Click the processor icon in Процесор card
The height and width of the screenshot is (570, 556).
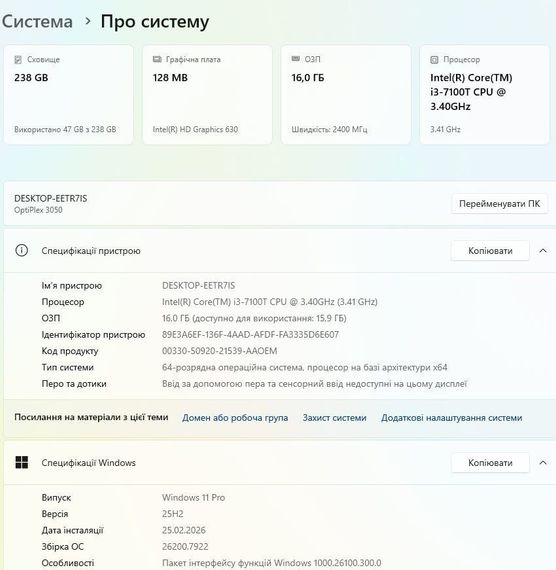pyautogui.click(x=434, y=60)
